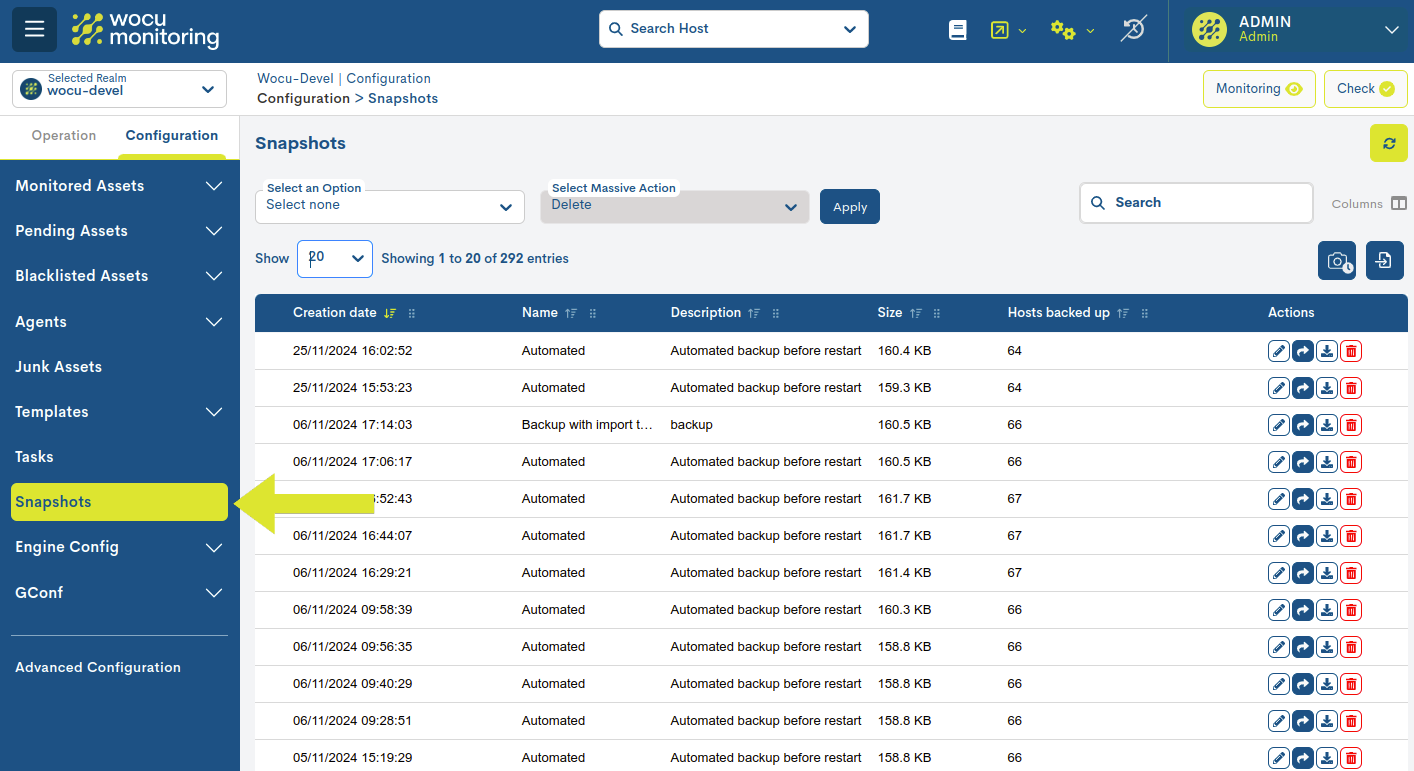Switch to the Operation tab
1414x771 pixels.
point(63,135)
